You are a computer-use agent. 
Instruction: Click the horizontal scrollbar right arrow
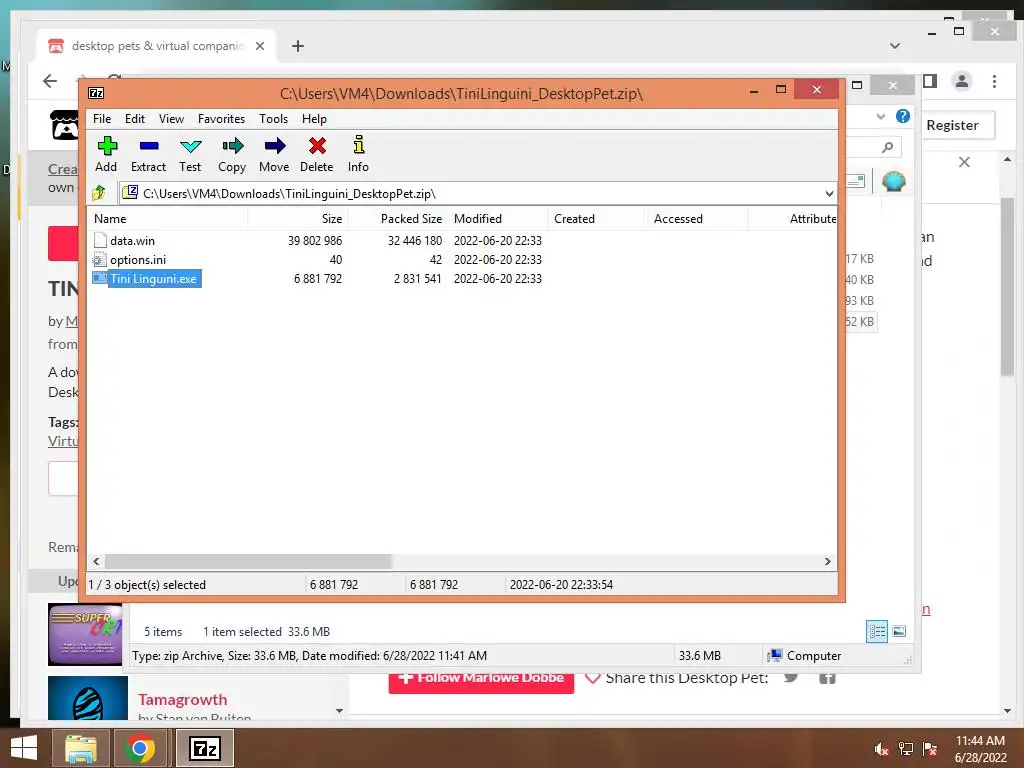pyautogui.click(x=827, y=562)
